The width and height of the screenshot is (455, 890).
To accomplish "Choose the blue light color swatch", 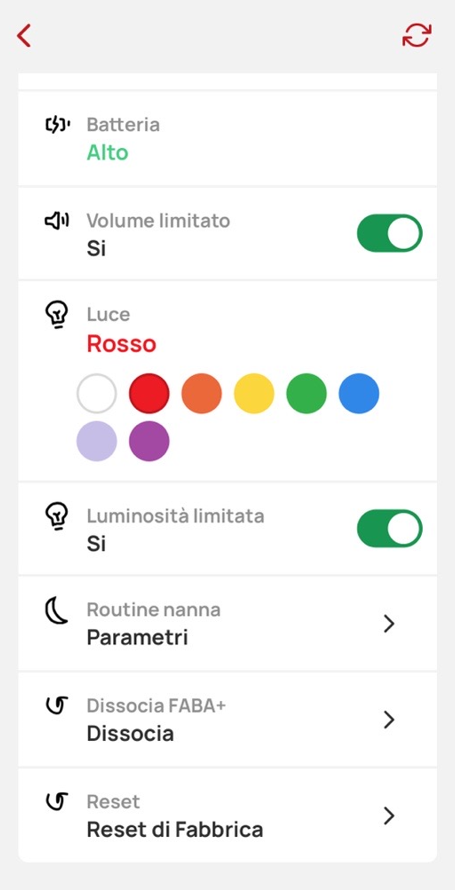I will [x=359, y=393].
